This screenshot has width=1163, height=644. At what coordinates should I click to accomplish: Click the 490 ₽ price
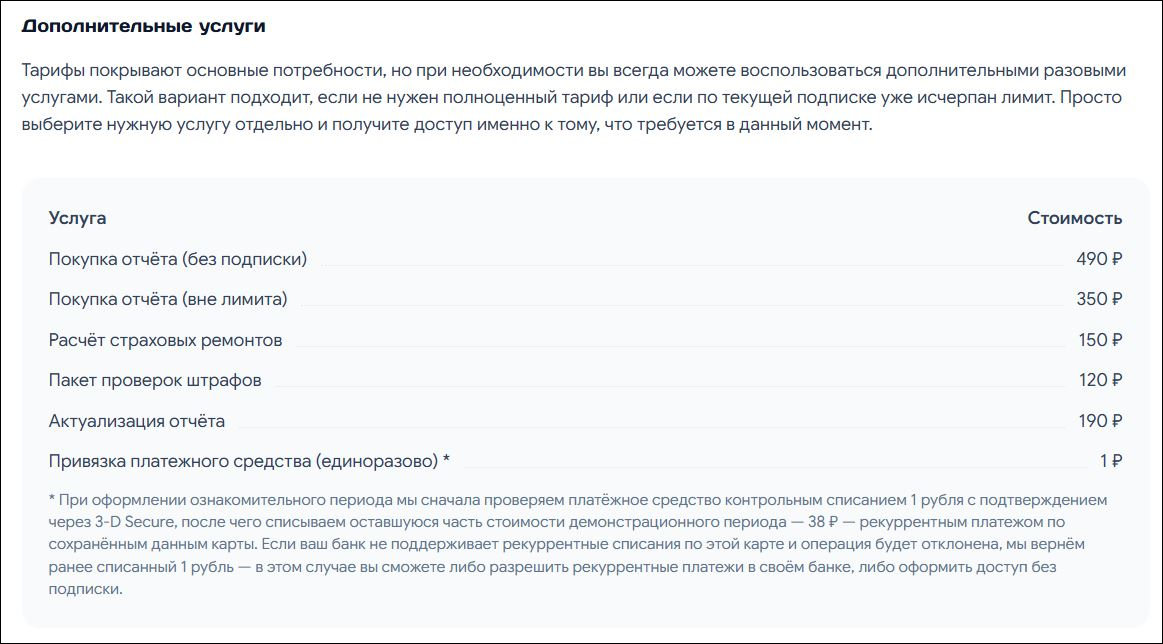(x=1098, y=259)
